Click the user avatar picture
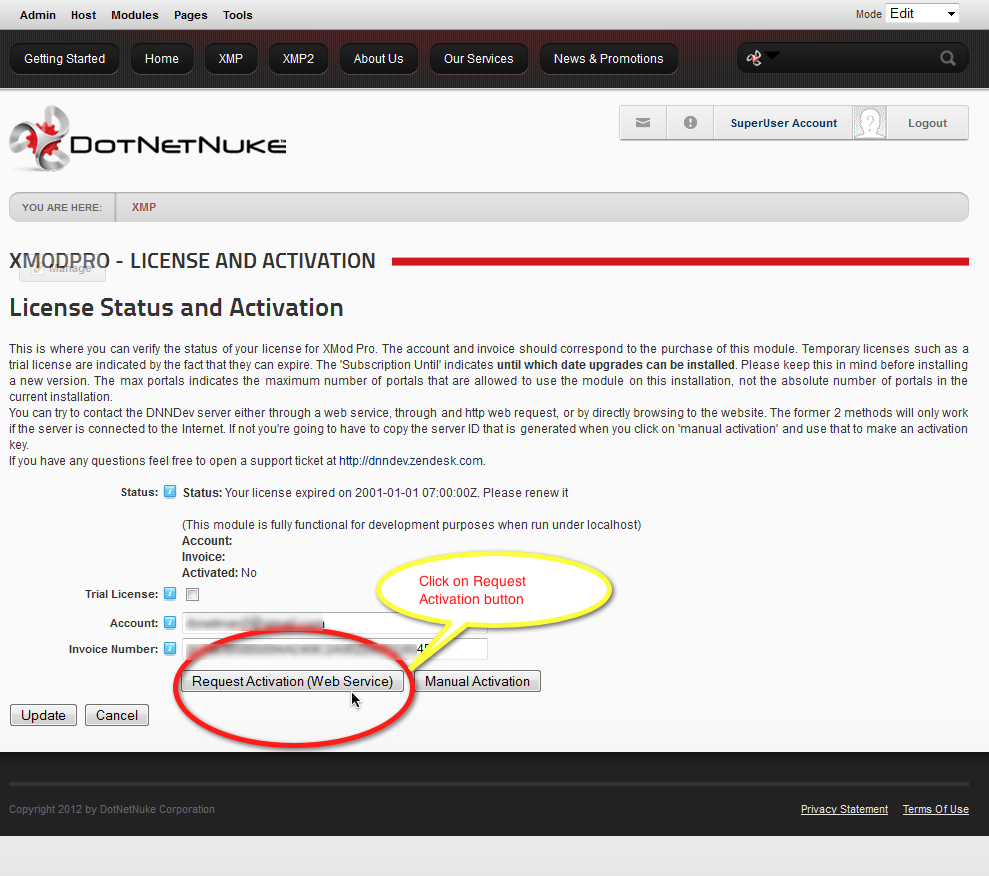Viewport: 989px width, 876px height. (x=870, y=122)
